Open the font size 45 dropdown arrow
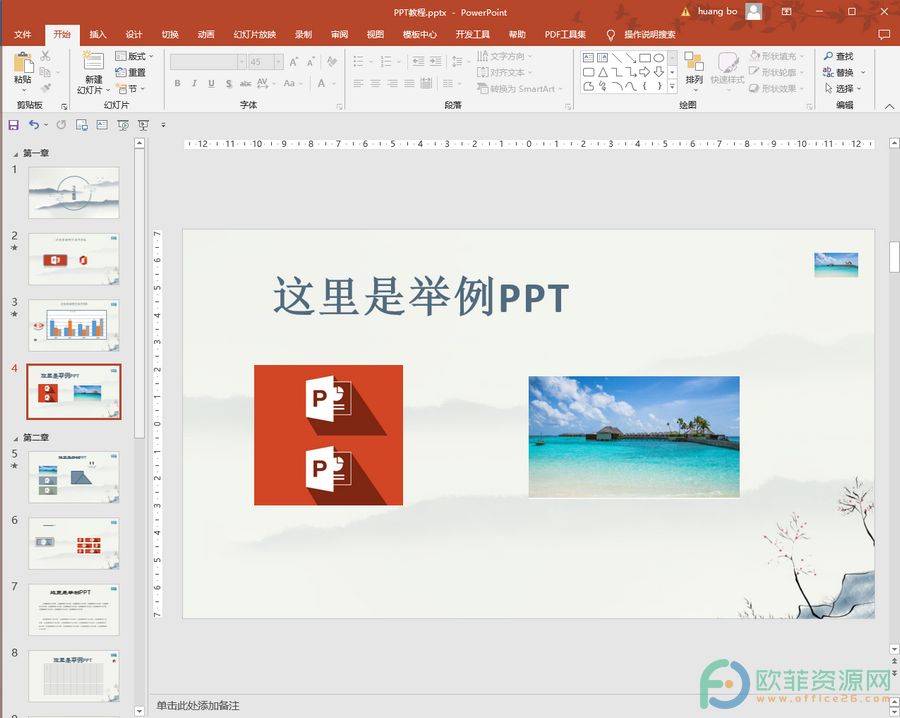Image resolution: width=900 pixels, height=718 pixels. (x=278, y=61)
